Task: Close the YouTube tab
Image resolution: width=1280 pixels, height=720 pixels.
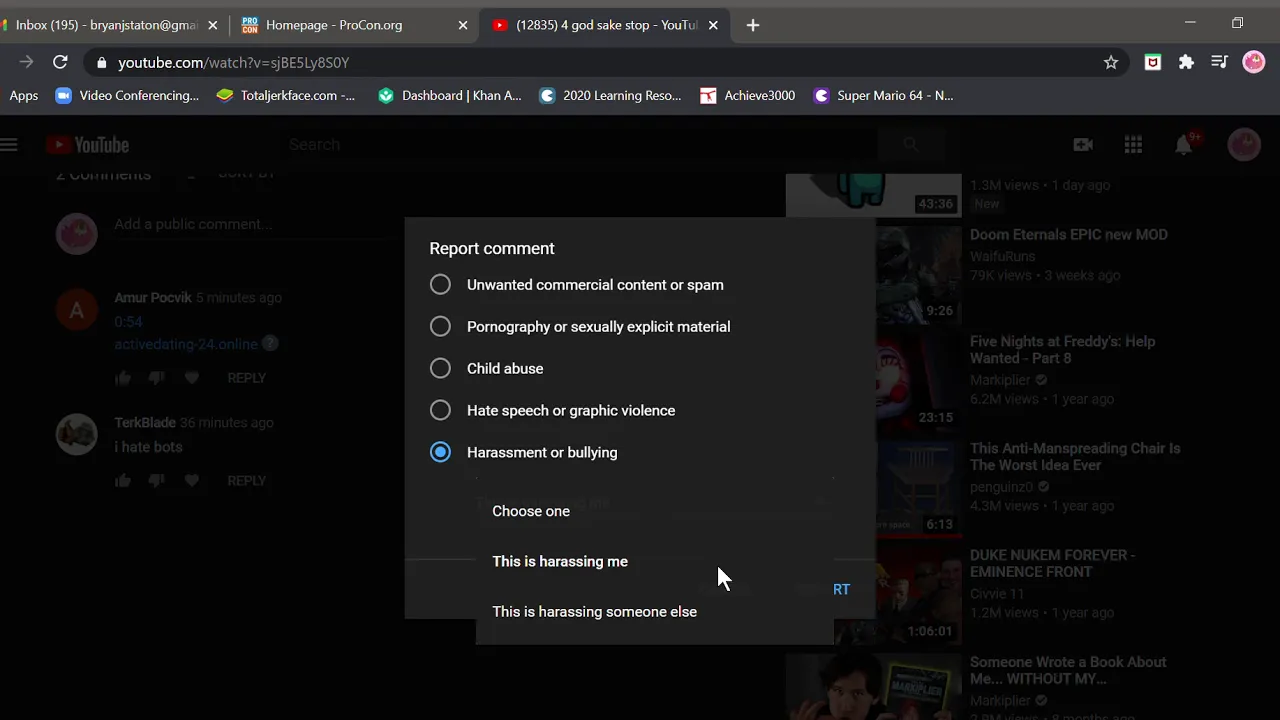Action: 713,25
